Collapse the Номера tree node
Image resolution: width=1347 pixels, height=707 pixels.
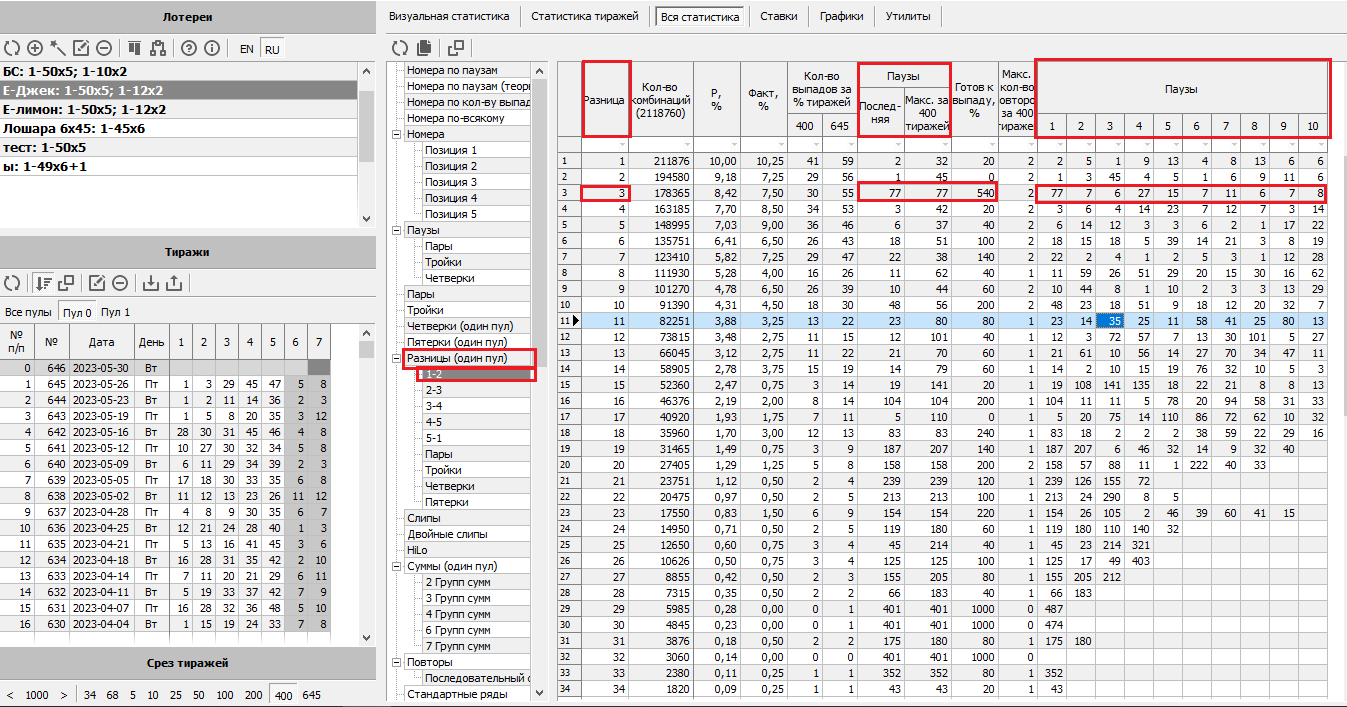(397, 134)
